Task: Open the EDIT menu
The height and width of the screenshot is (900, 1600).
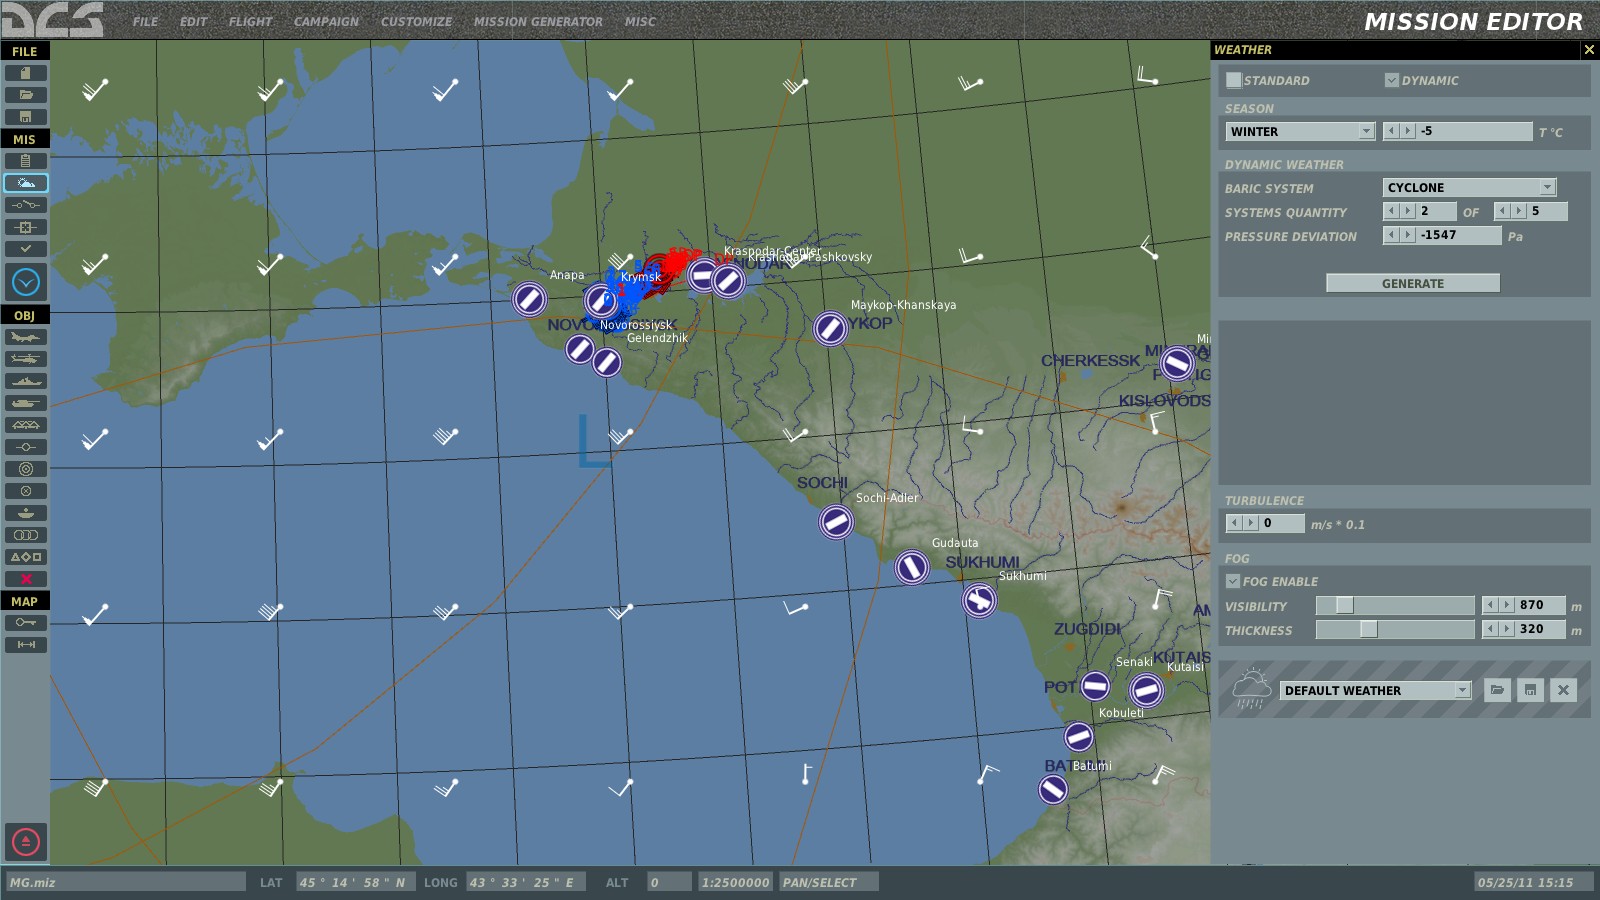Action: coord(194,21)
